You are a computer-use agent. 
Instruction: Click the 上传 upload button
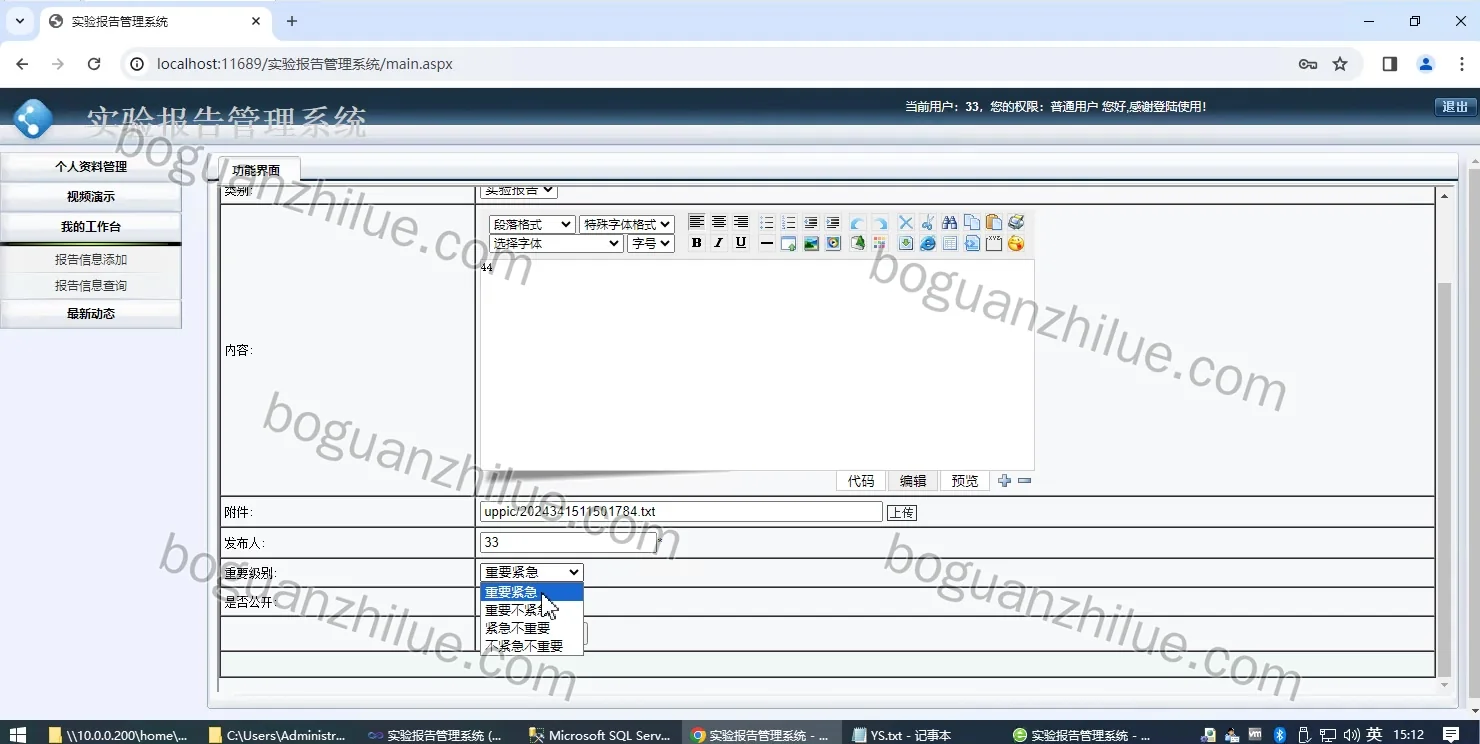[x=902, y=513]
